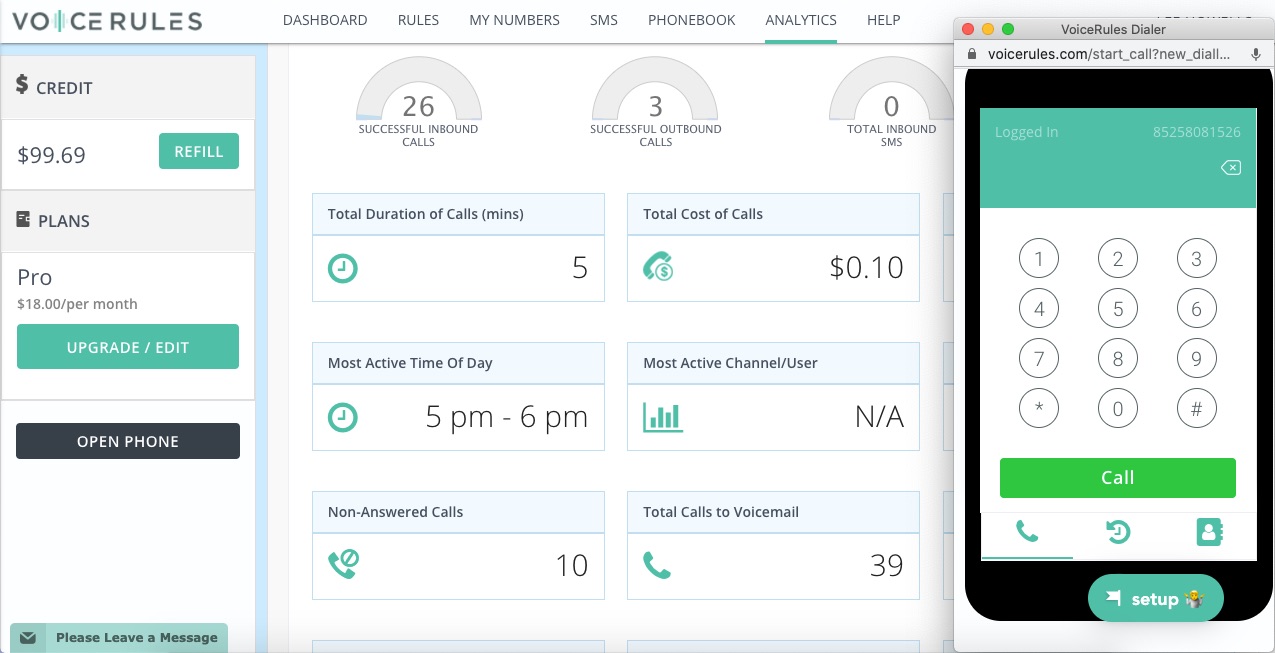Click the Refill credit button
Viewport: 1275px width, 653px height.
199,151
